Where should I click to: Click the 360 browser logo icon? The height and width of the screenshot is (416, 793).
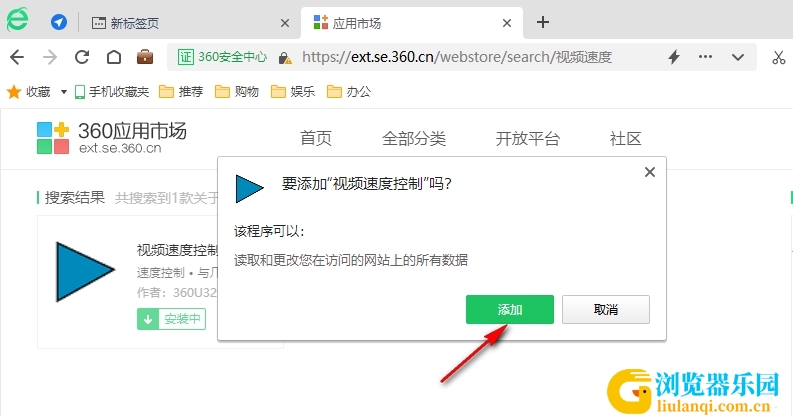(x=17, y=20)
